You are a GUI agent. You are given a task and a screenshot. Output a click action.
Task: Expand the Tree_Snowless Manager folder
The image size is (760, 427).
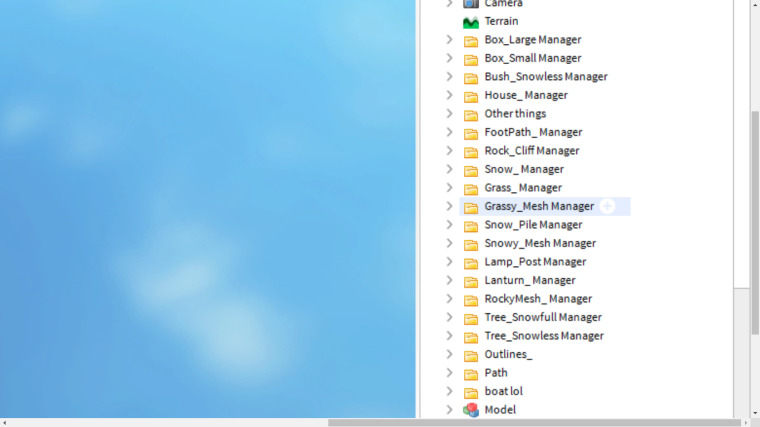449,336
